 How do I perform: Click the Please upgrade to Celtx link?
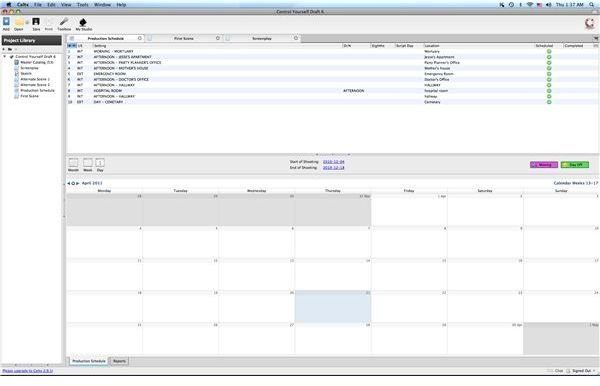pos(28,371)
